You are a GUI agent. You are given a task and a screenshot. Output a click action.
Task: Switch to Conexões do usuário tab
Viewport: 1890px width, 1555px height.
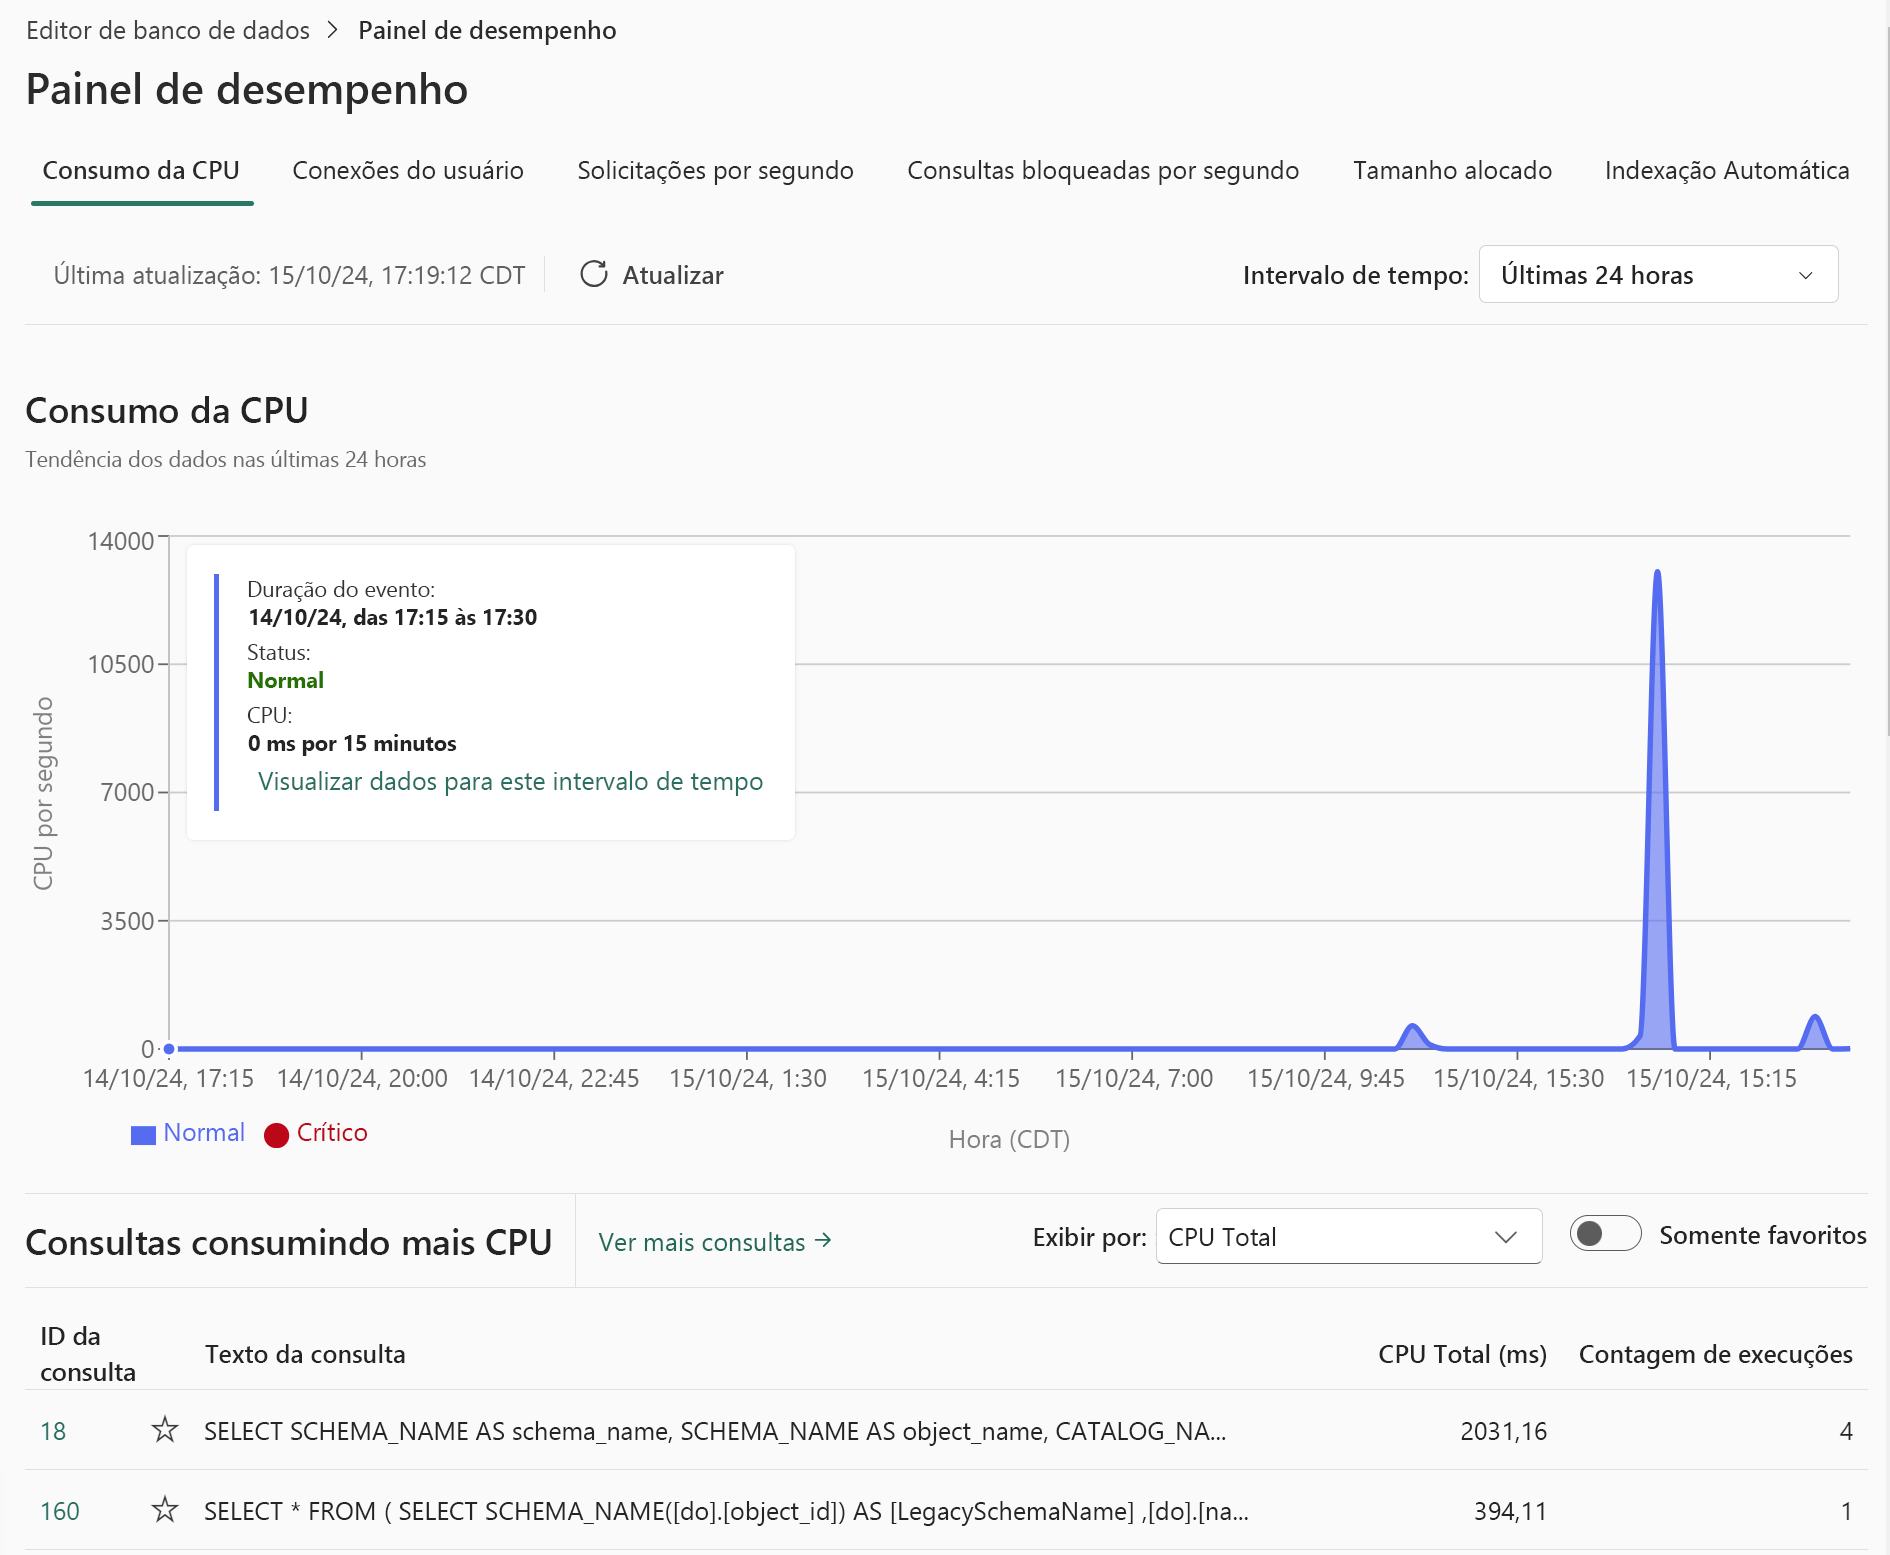pyautogui.click(x=408, y=170)
